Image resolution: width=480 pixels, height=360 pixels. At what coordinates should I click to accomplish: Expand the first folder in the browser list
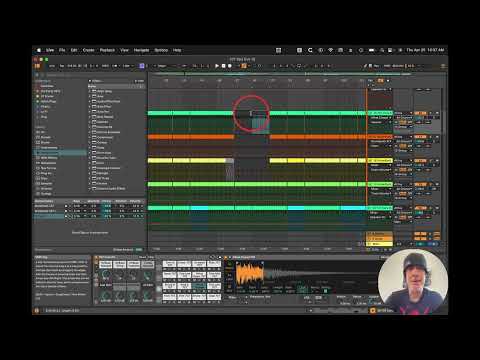click(x=90, y=91)
